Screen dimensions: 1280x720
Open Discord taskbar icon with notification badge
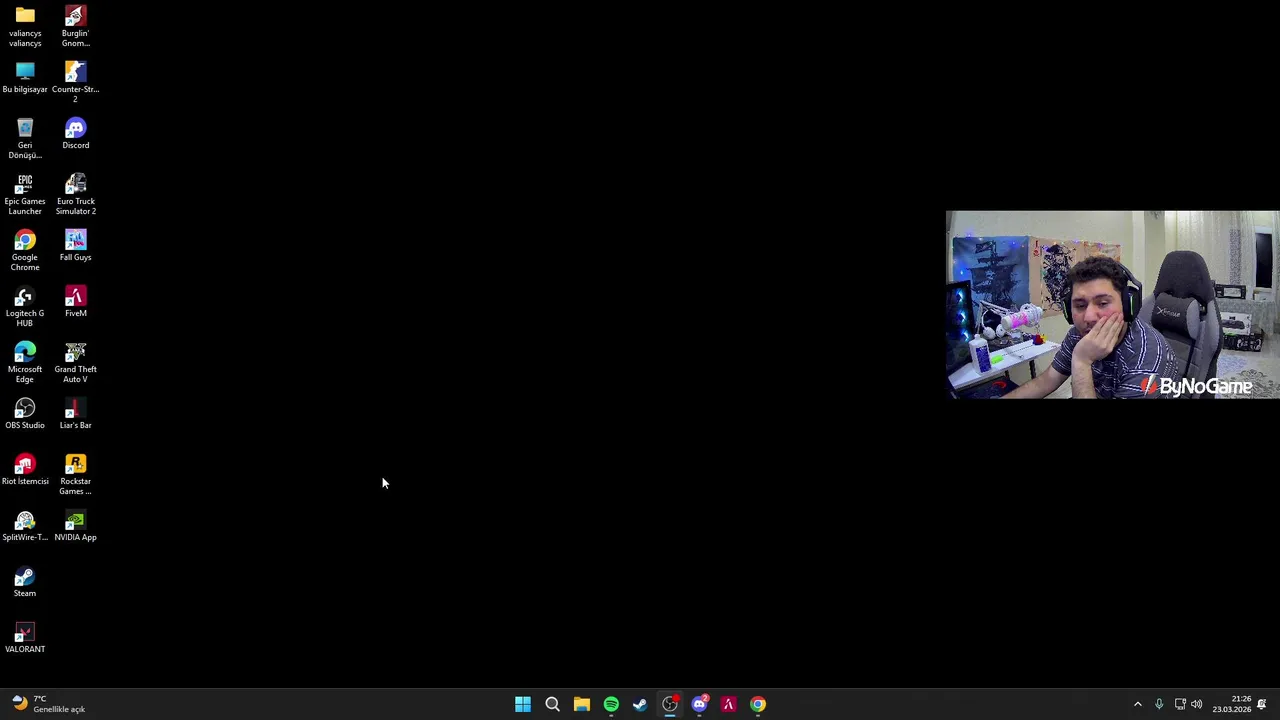click(x=699, y=704)
